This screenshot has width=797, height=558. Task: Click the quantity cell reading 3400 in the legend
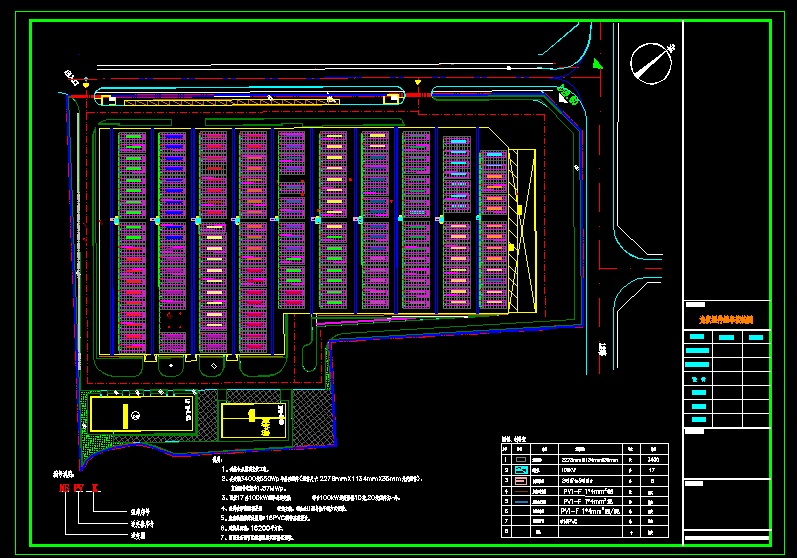click(x=654, y=459)
